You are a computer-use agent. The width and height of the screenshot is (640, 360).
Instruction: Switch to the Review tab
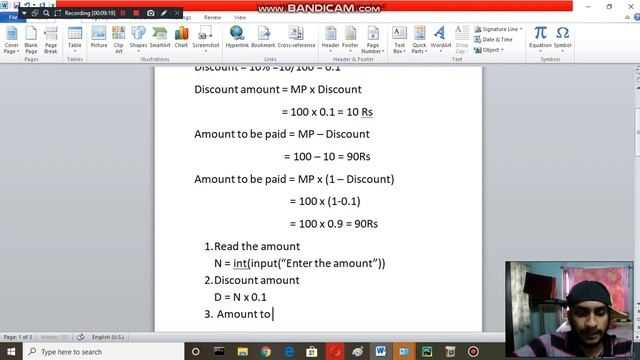212,18
